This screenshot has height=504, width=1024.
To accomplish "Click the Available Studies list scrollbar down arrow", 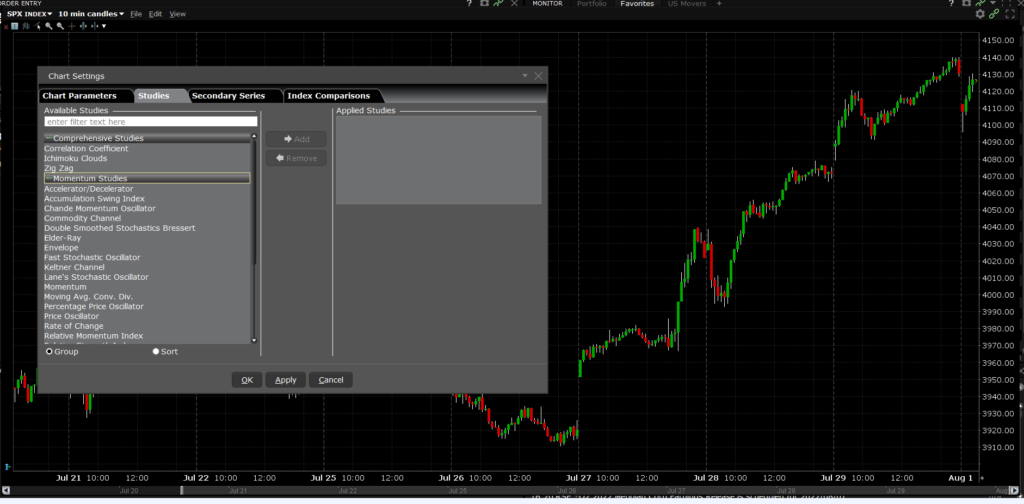I will (x=254, y=340).
